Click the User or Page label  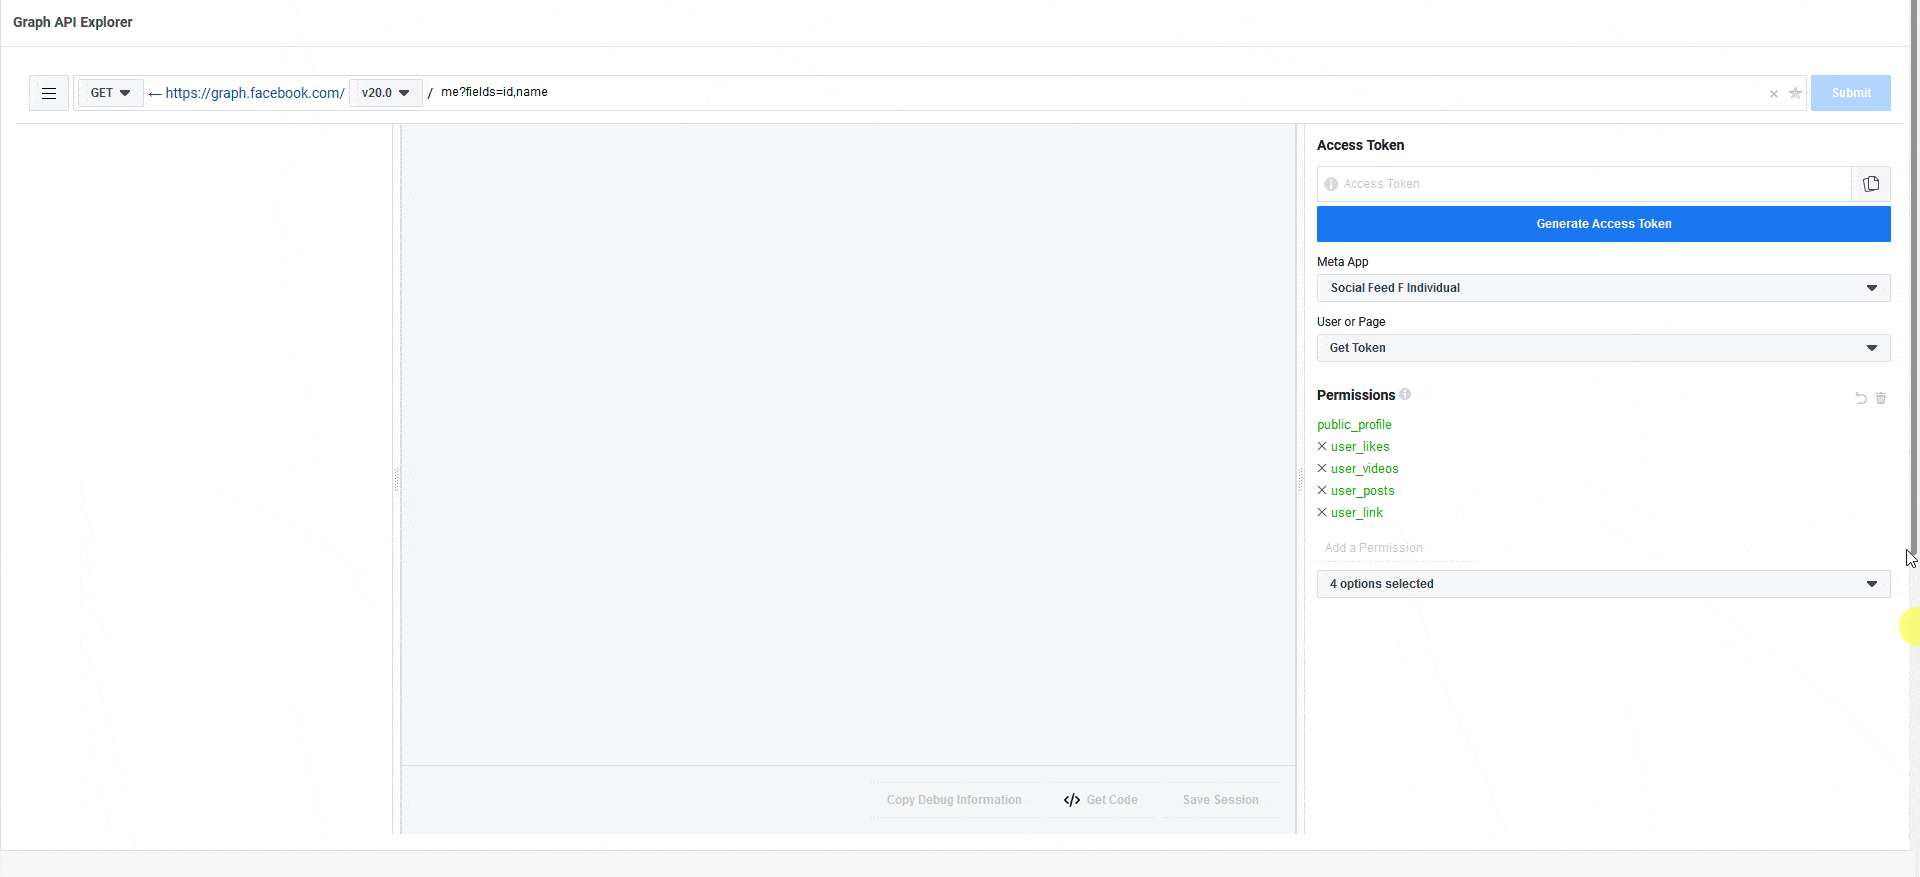[1351, 322]
